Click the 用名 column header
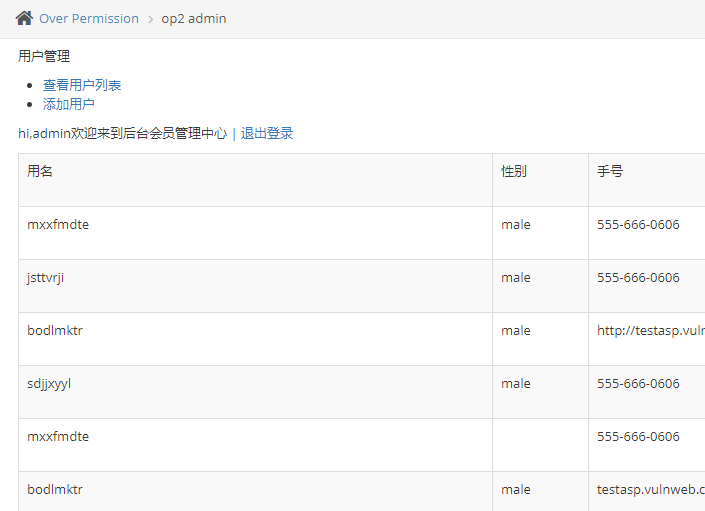 tap(255, 180)
